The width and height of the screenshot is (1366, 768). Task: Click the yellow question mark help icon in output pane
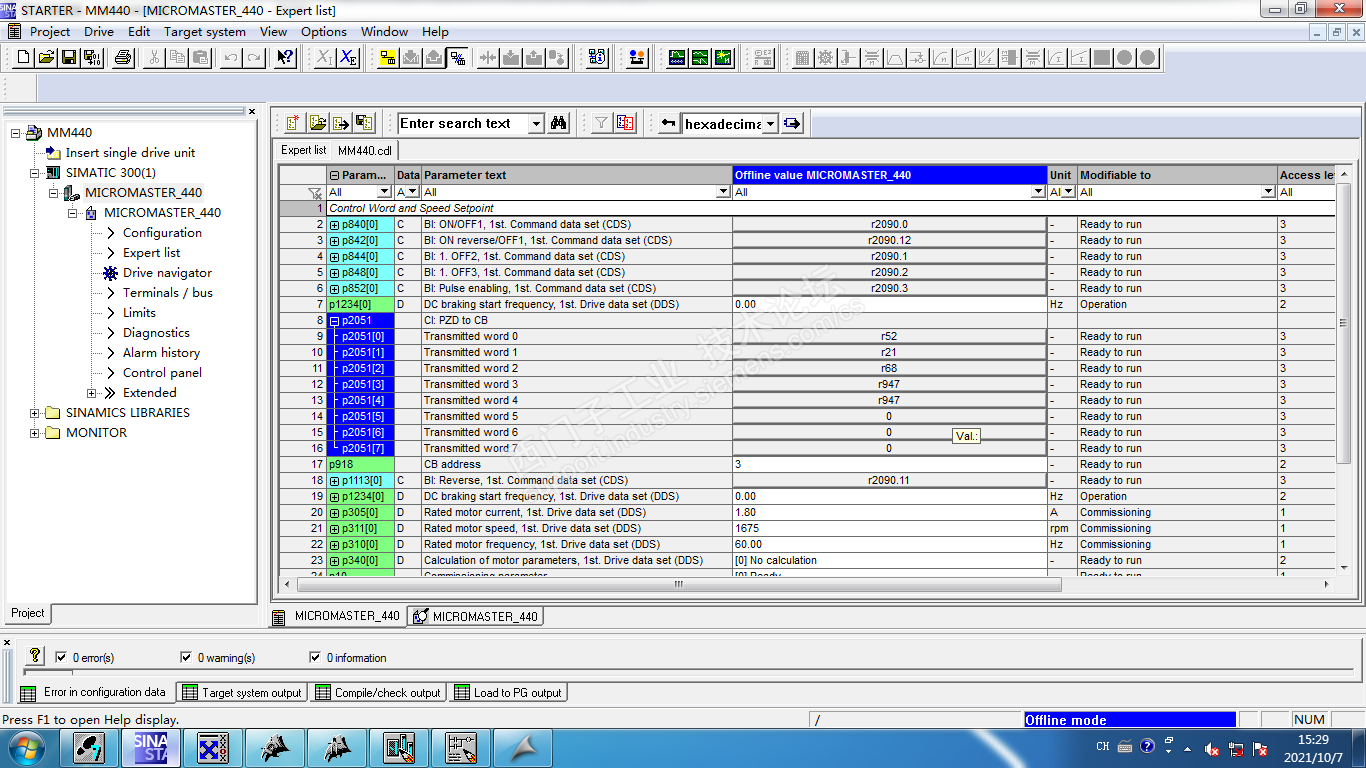click(x=35, y=656)
